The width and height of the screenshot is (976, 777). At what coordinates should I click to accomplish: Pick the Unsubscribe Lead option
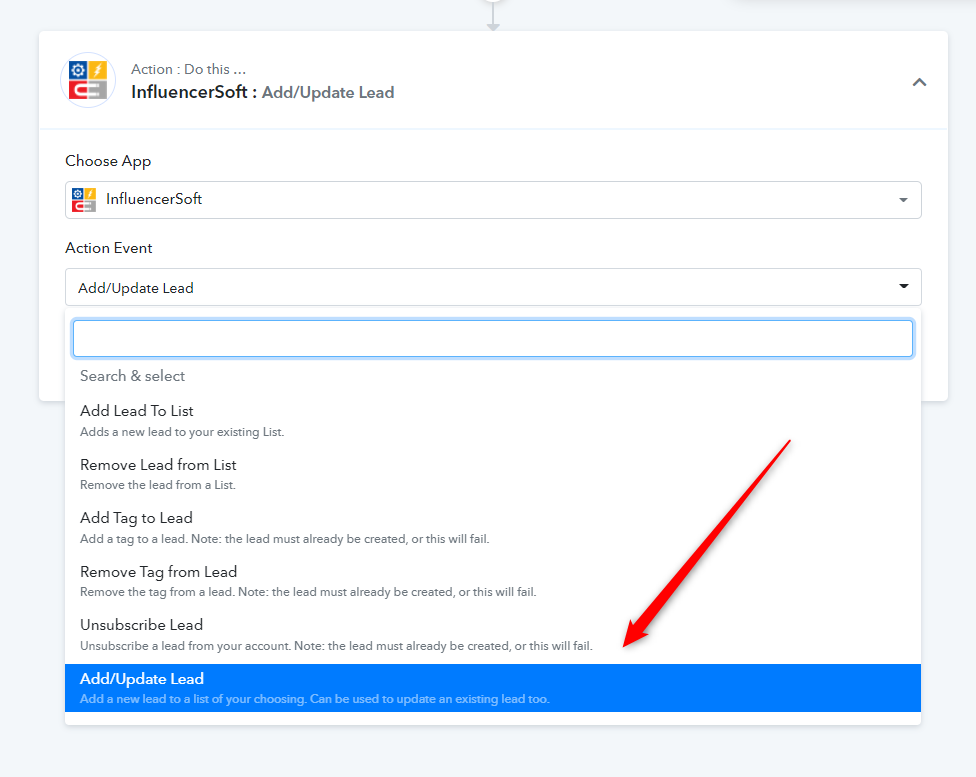click(493, 634)
